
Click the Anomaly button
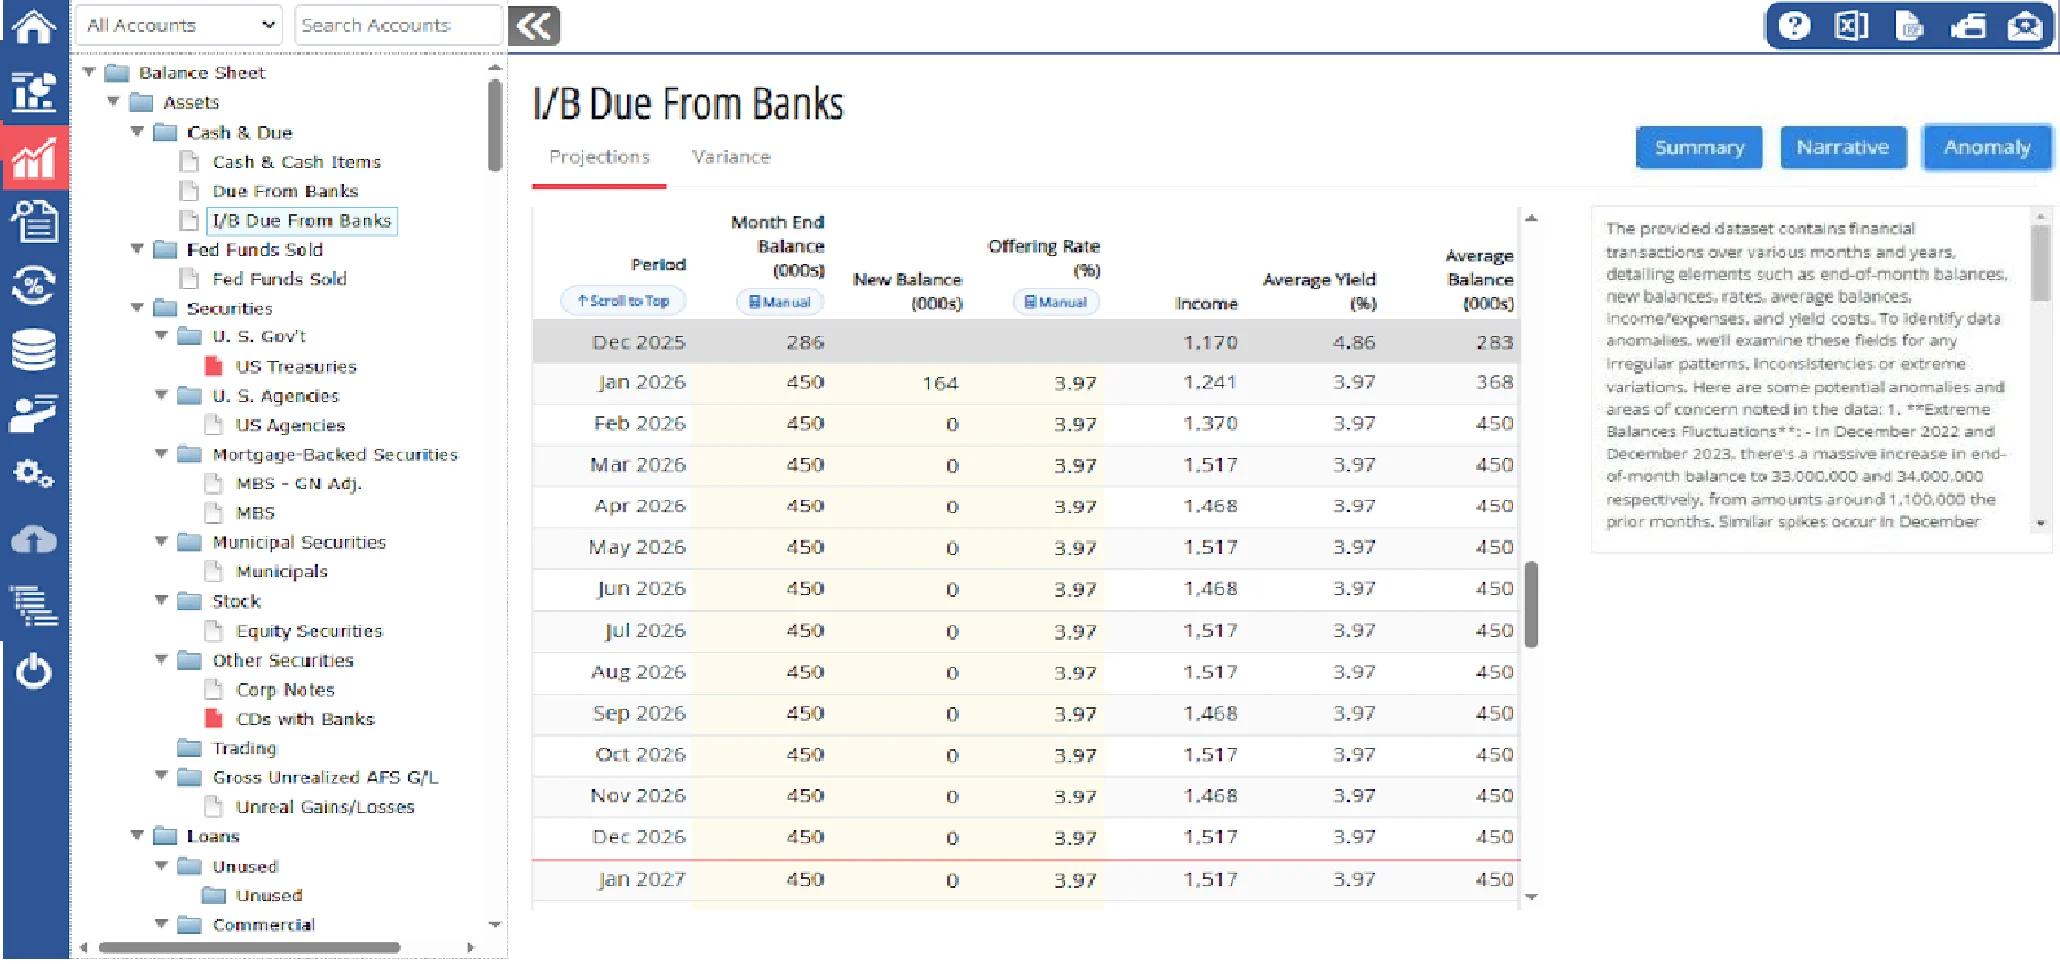point(1987,148)
